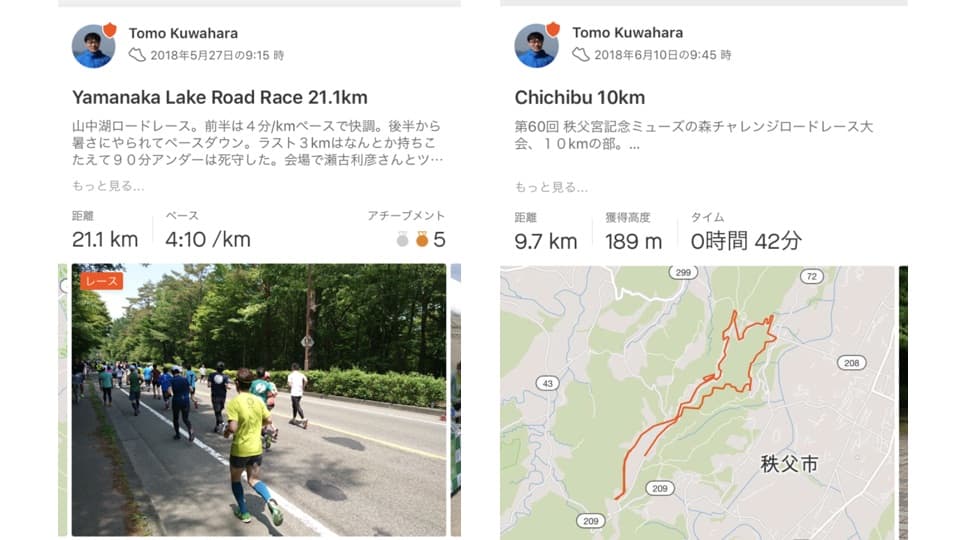This screenshot has height=540, width=960.
Task: Expand the Yamanaka description with もっと見る
Action: pos(108,186)
